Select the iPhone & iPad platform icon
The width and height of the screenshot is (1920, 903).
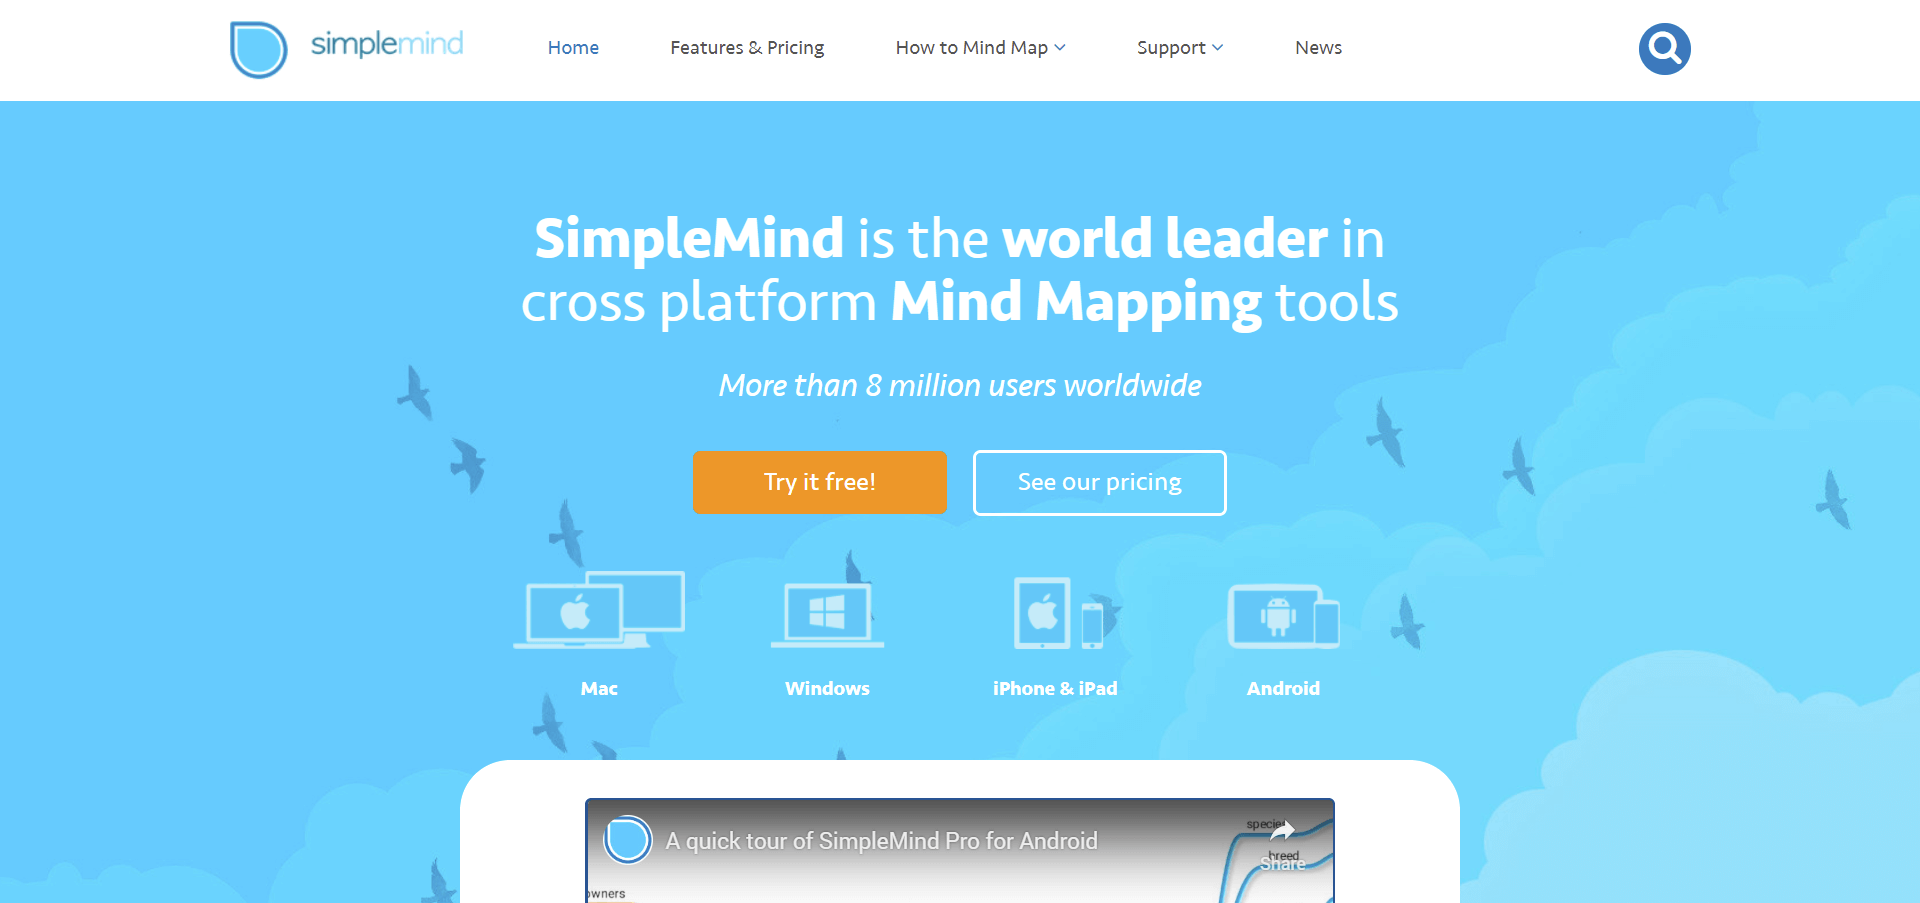click(x=1058, y=613)
